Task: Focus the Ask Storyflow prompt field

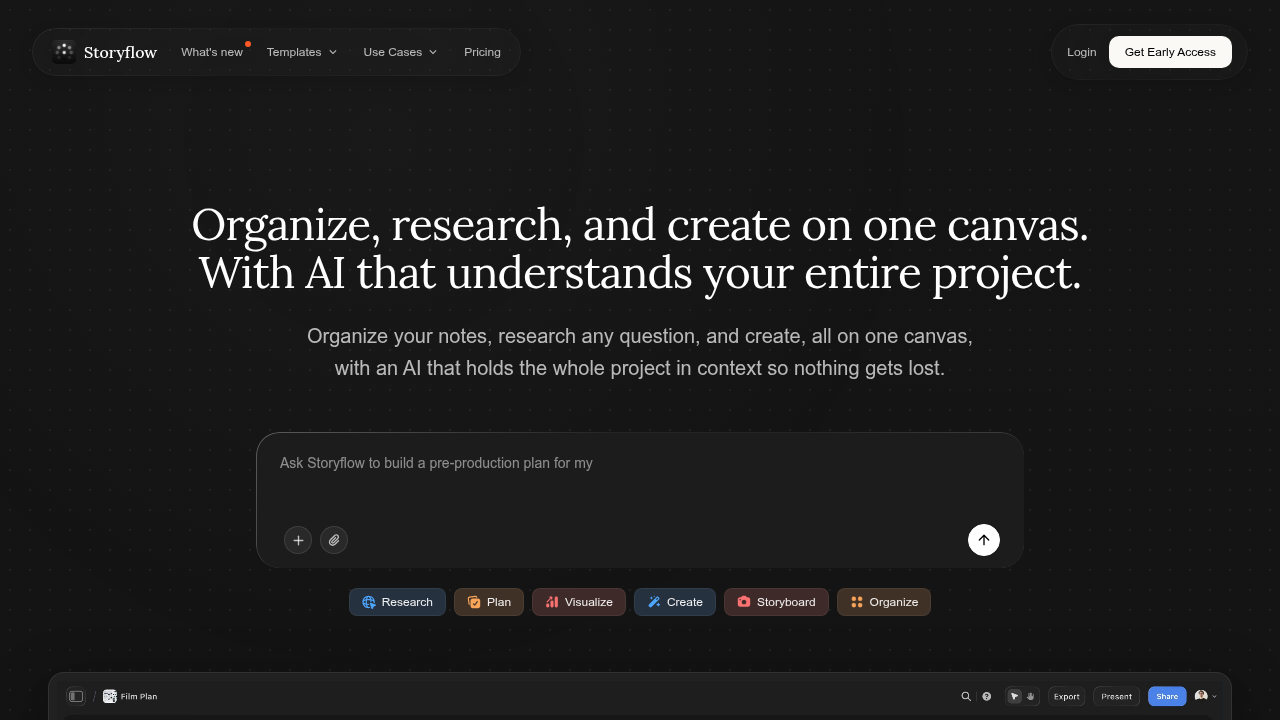Action: pos(640,478)
